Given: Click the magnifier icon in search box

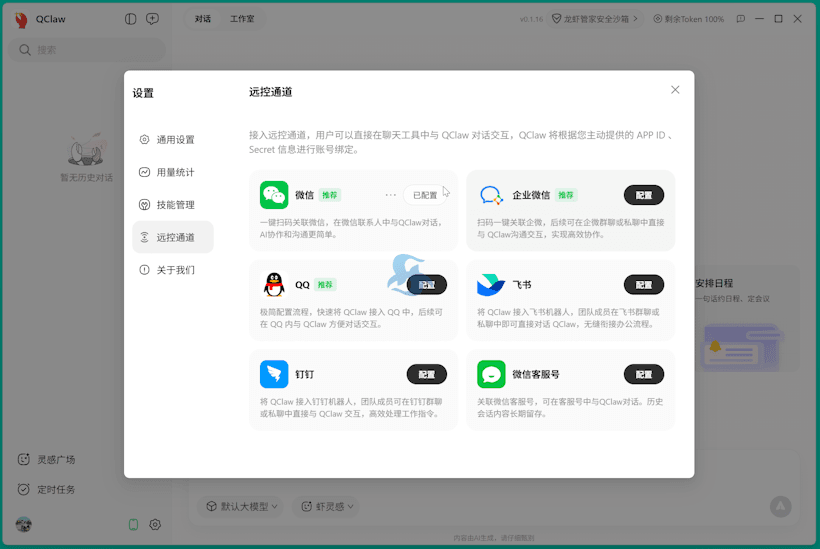Looking at the screenshot, I should (25, 50).
